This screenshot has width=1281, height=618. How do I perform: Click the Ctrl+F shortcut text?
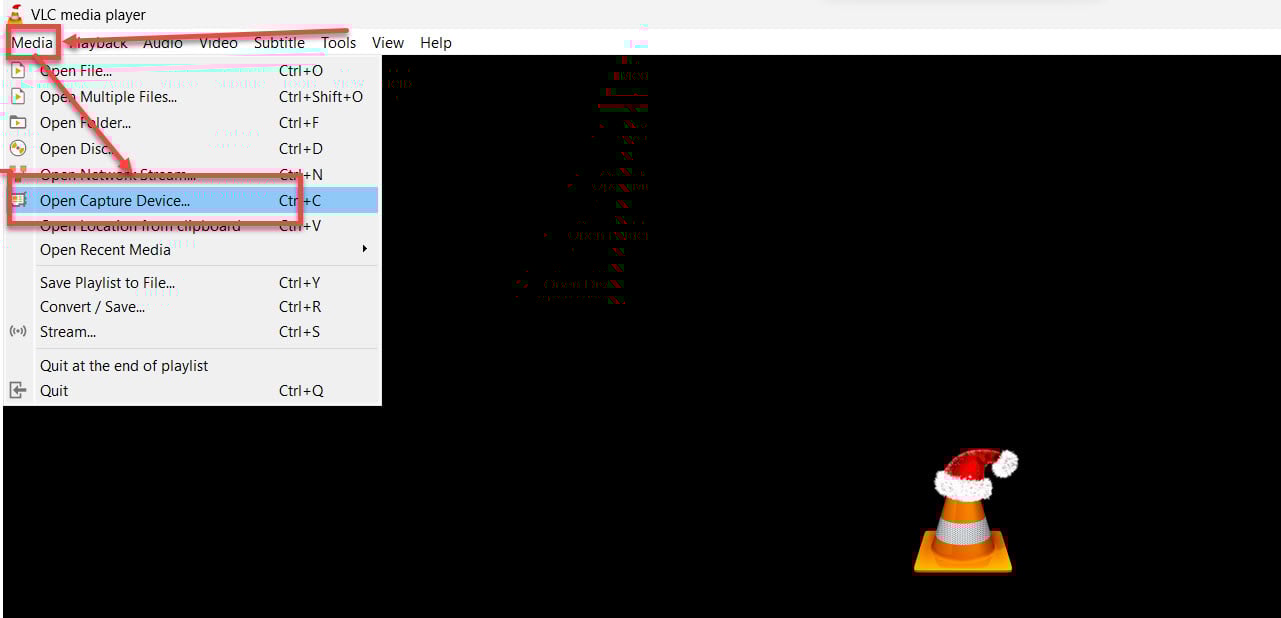tap(299, 123)
